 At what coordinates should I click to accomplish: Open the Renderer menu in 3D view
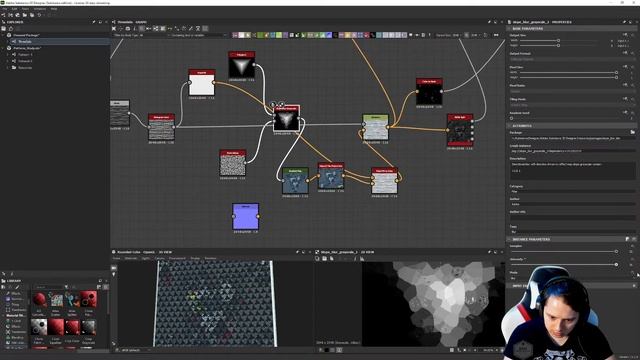[210, 258]
